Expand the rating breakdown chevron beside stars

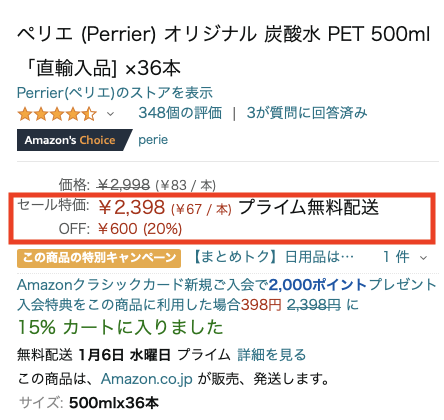click(x=110, y=114)
